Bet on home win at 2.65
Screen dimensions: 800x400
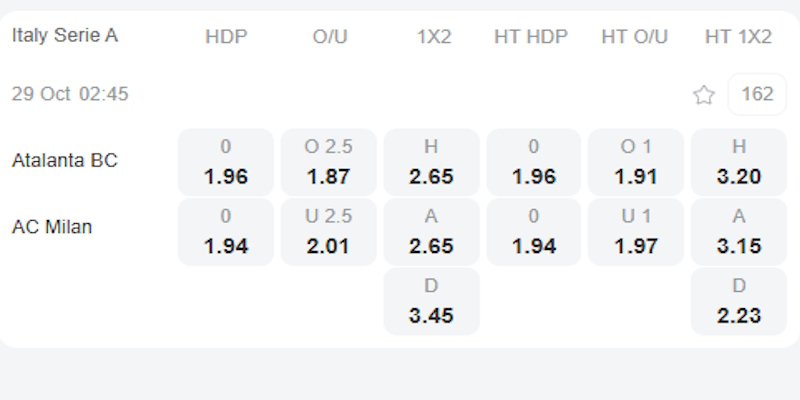pos(431,162)
